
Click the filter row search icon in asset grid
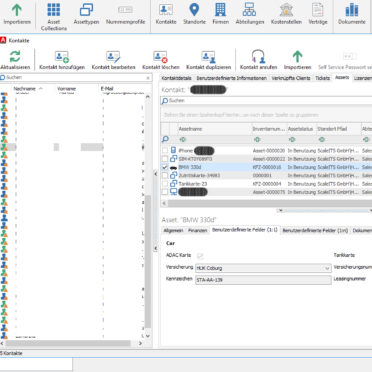[x=165, y=139]
